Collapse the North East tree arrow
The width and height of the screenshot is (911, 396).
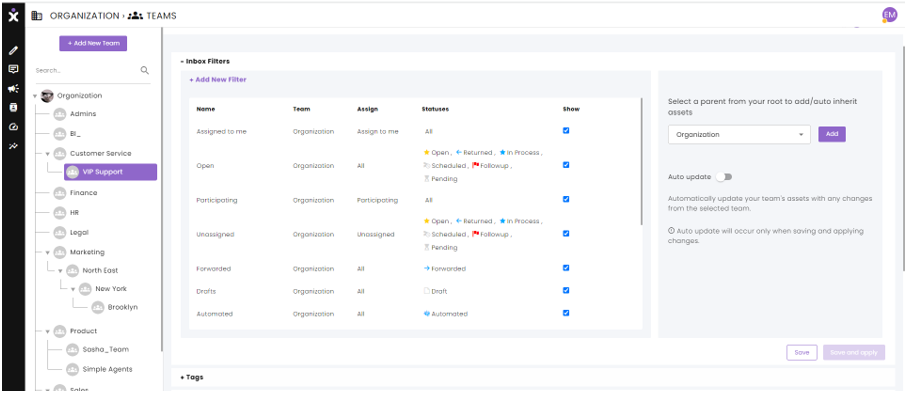[60, 271]
